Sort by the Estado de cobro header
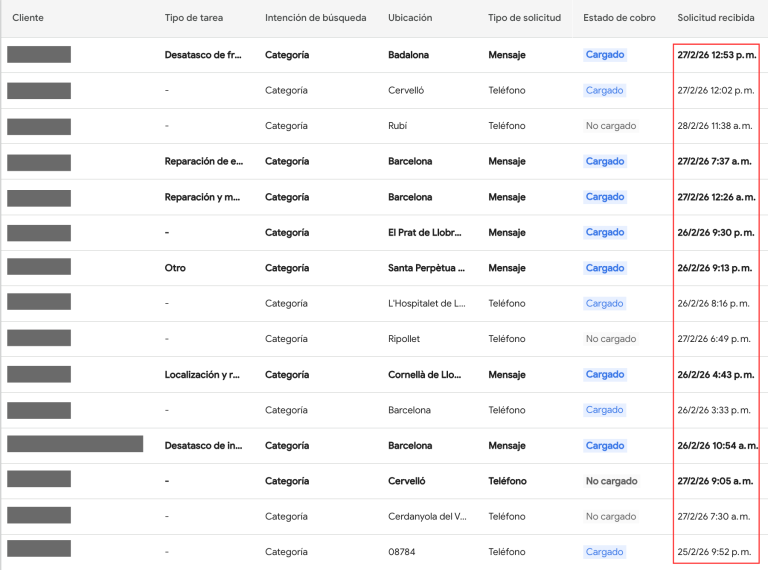 pyautogui.click(x=619, y=18)
